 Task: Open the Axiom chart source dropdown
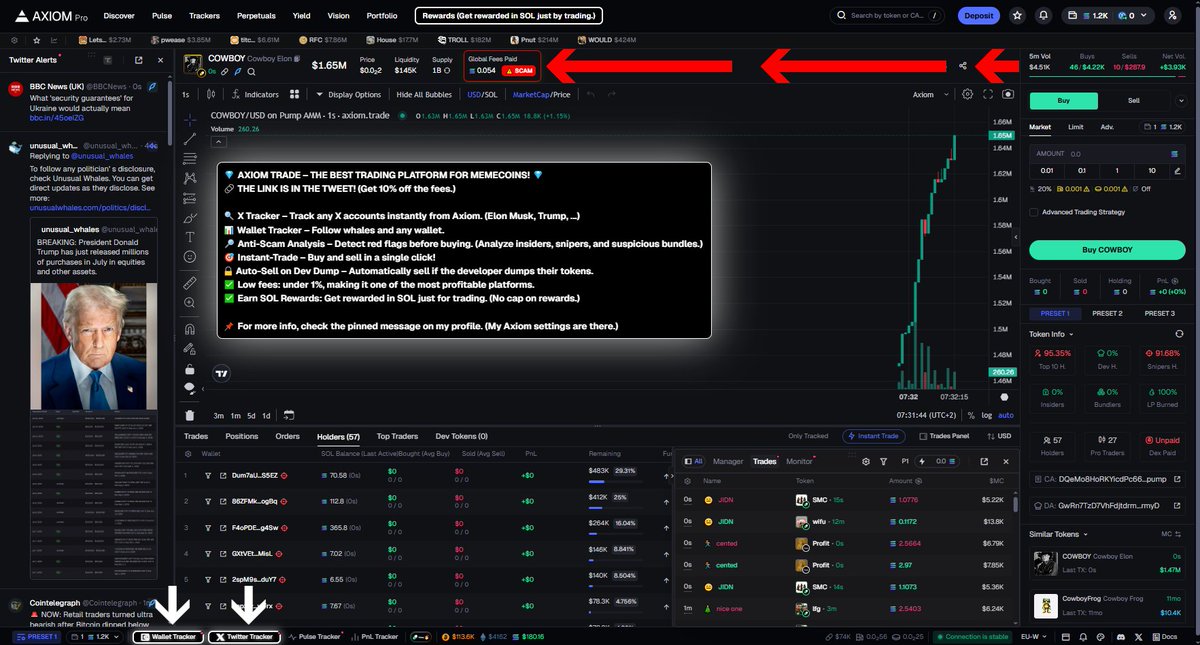click(929, 94)
